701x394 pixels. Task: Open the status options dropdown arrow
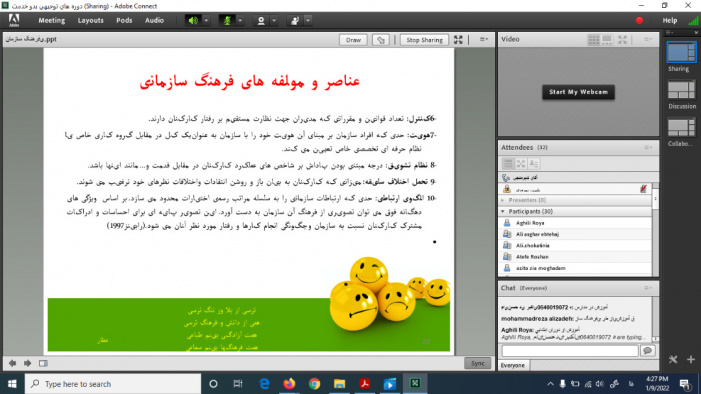pyautogui.click(x=308, y=21)
